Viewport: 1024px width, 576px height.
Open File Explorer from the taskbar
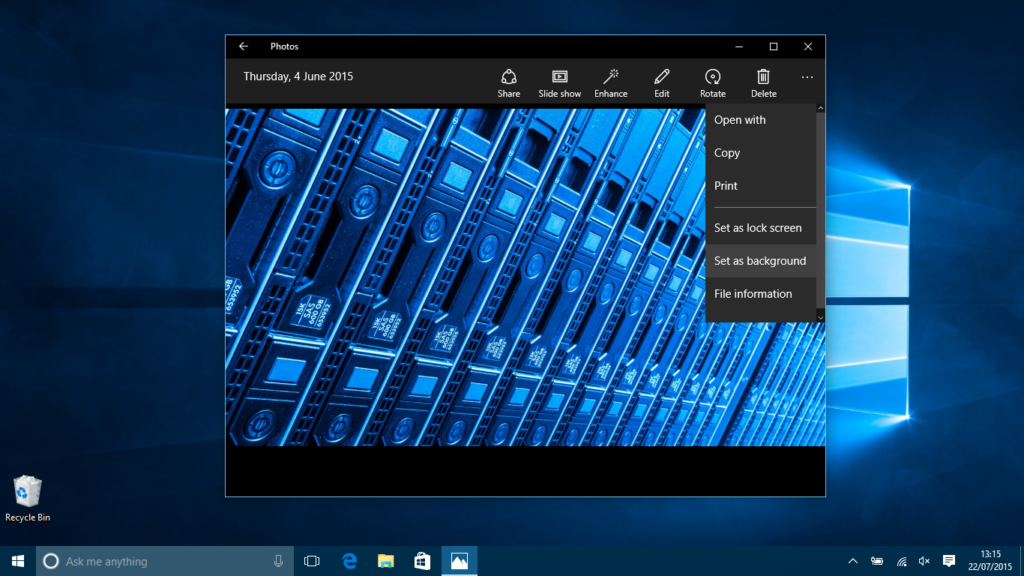pyautogui.click(x=385, y=561)
